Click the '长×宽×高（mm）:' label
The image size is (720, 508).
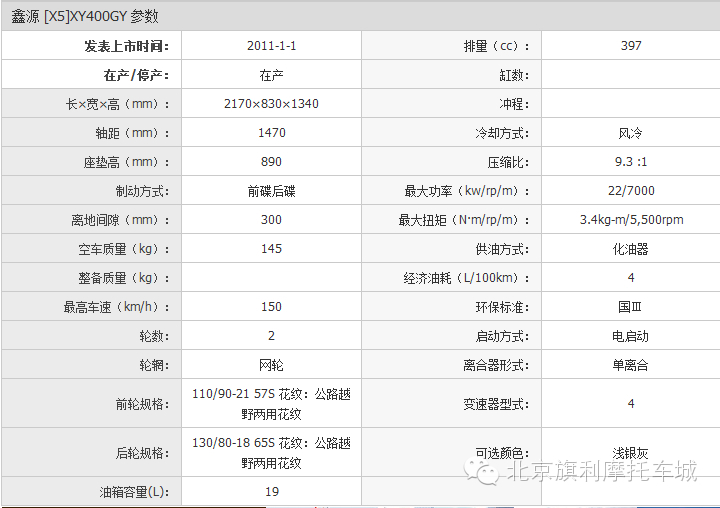pyautogui.click(x=118, y=104)
